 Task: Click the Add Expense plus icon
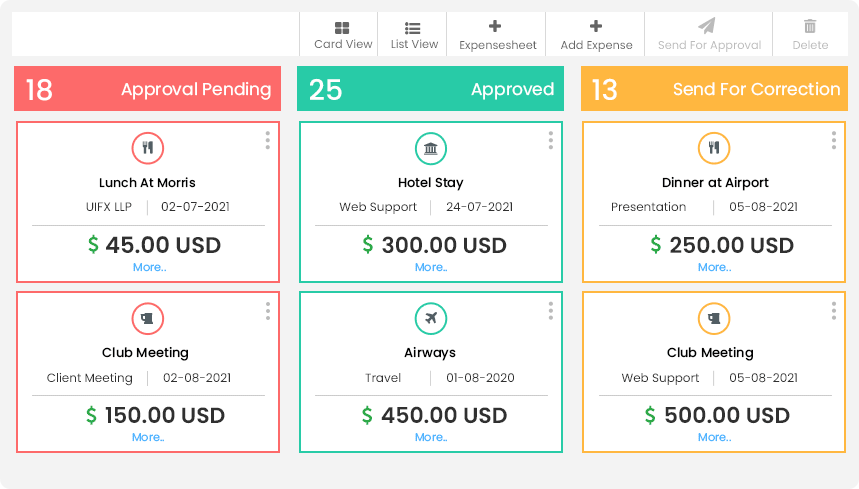point(596,26)
